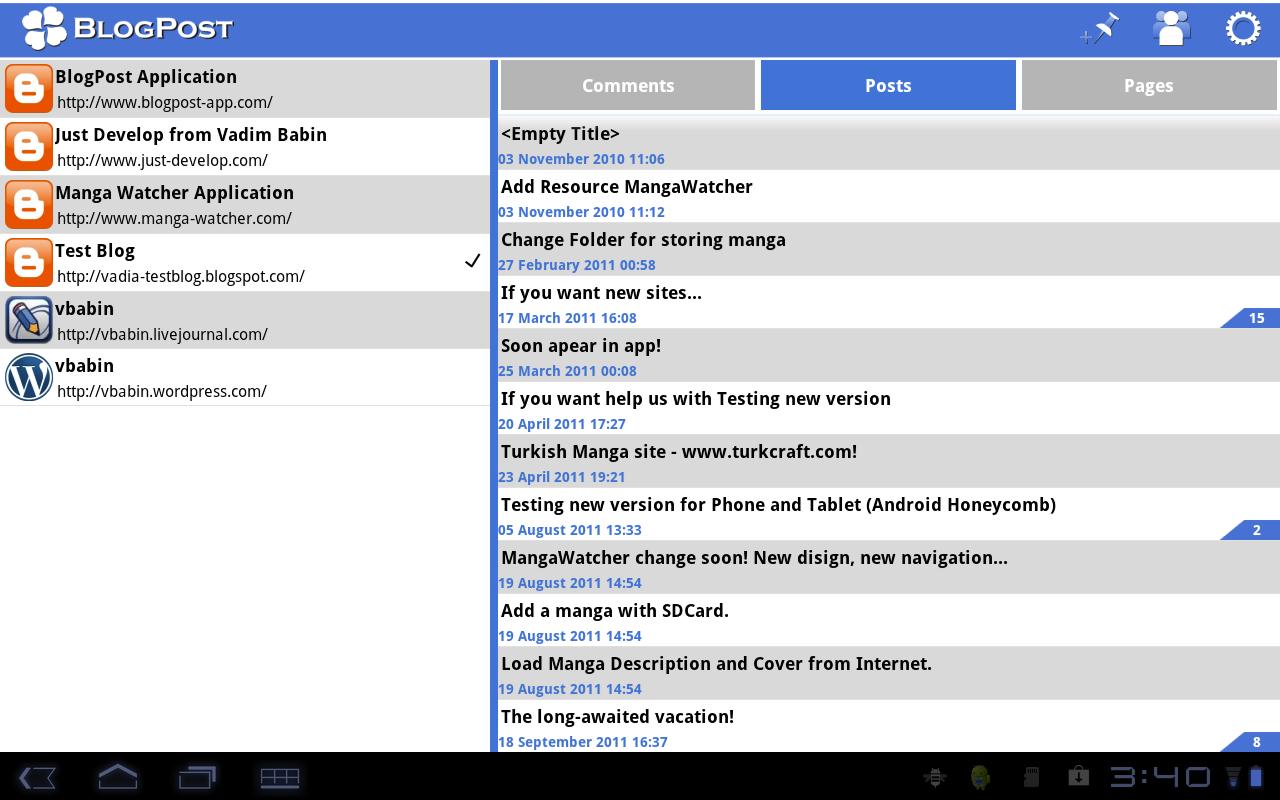Click the http://www.manga-watcher.com/ URL
The height and width of the screenshot is (800, 1280).
click(174, 218)
